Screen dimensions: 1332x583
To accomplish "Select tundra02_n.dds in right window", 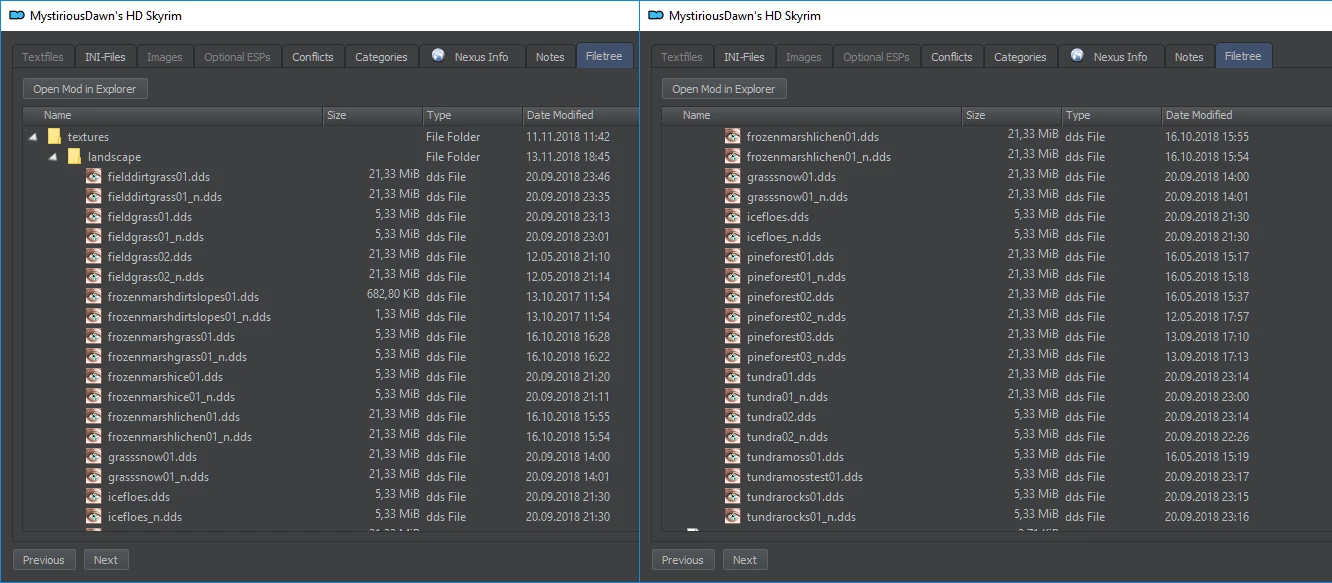I will click(x=787, y=437).
